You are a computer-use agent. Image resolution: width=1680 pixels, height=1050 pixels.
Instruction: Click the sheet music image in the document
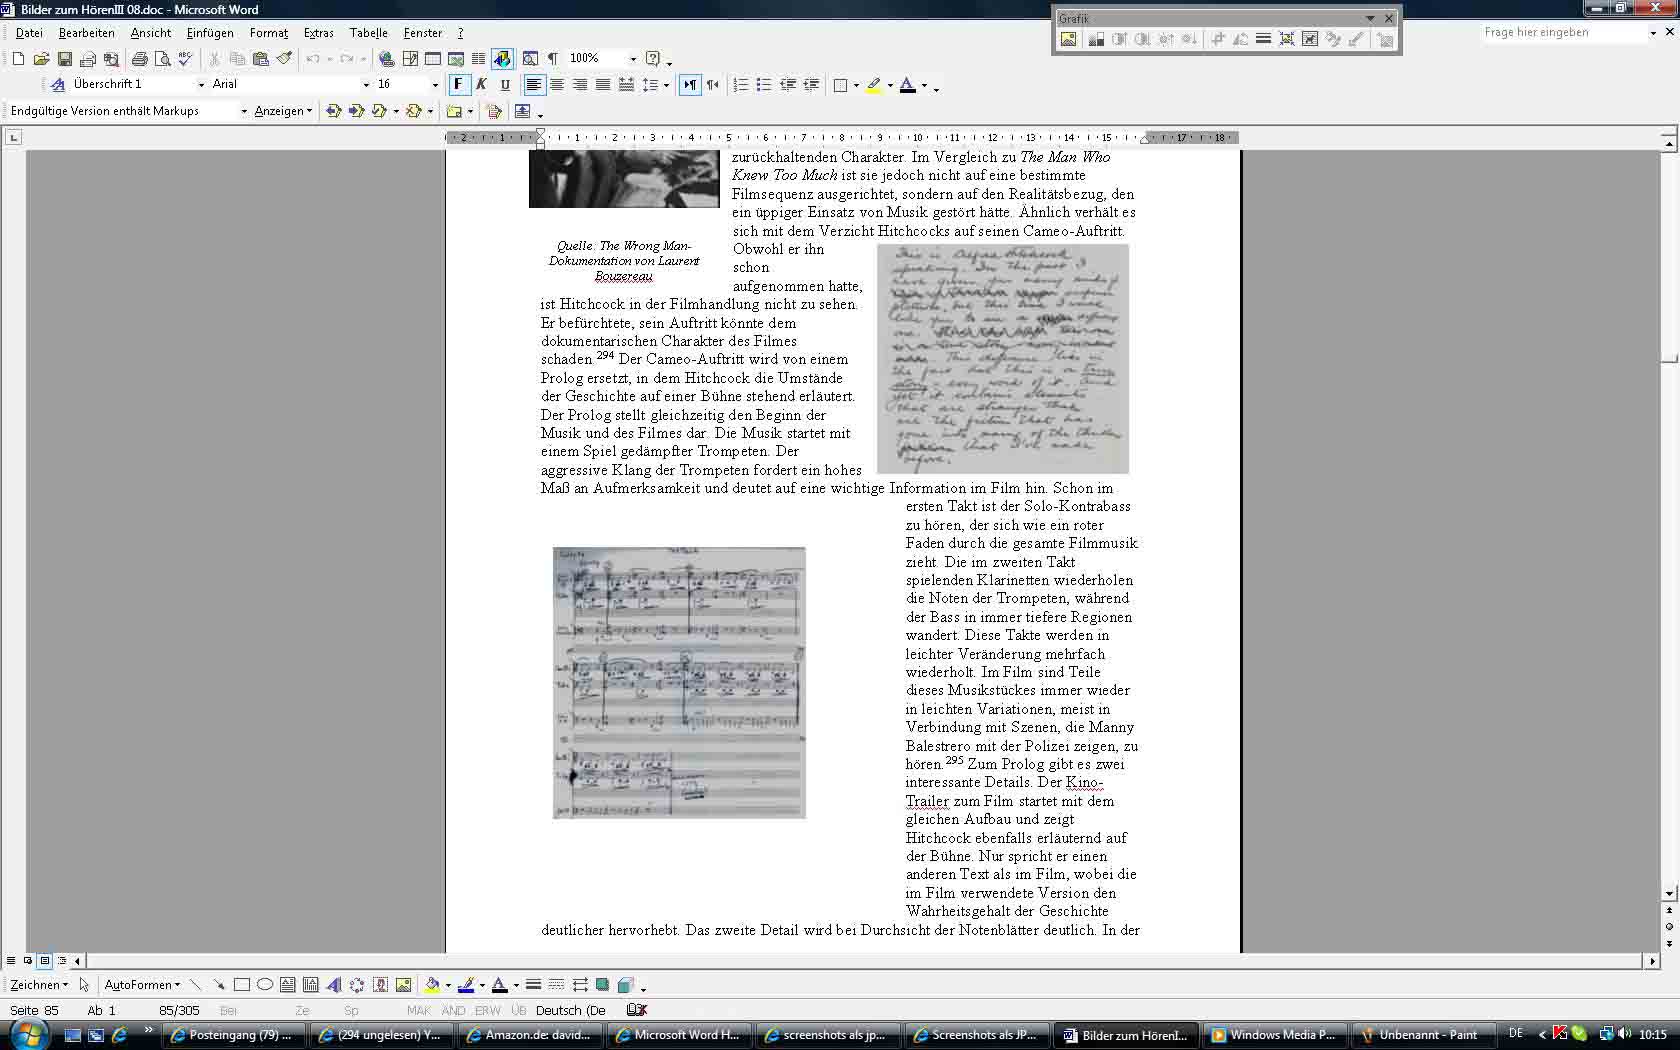(679, 683)
